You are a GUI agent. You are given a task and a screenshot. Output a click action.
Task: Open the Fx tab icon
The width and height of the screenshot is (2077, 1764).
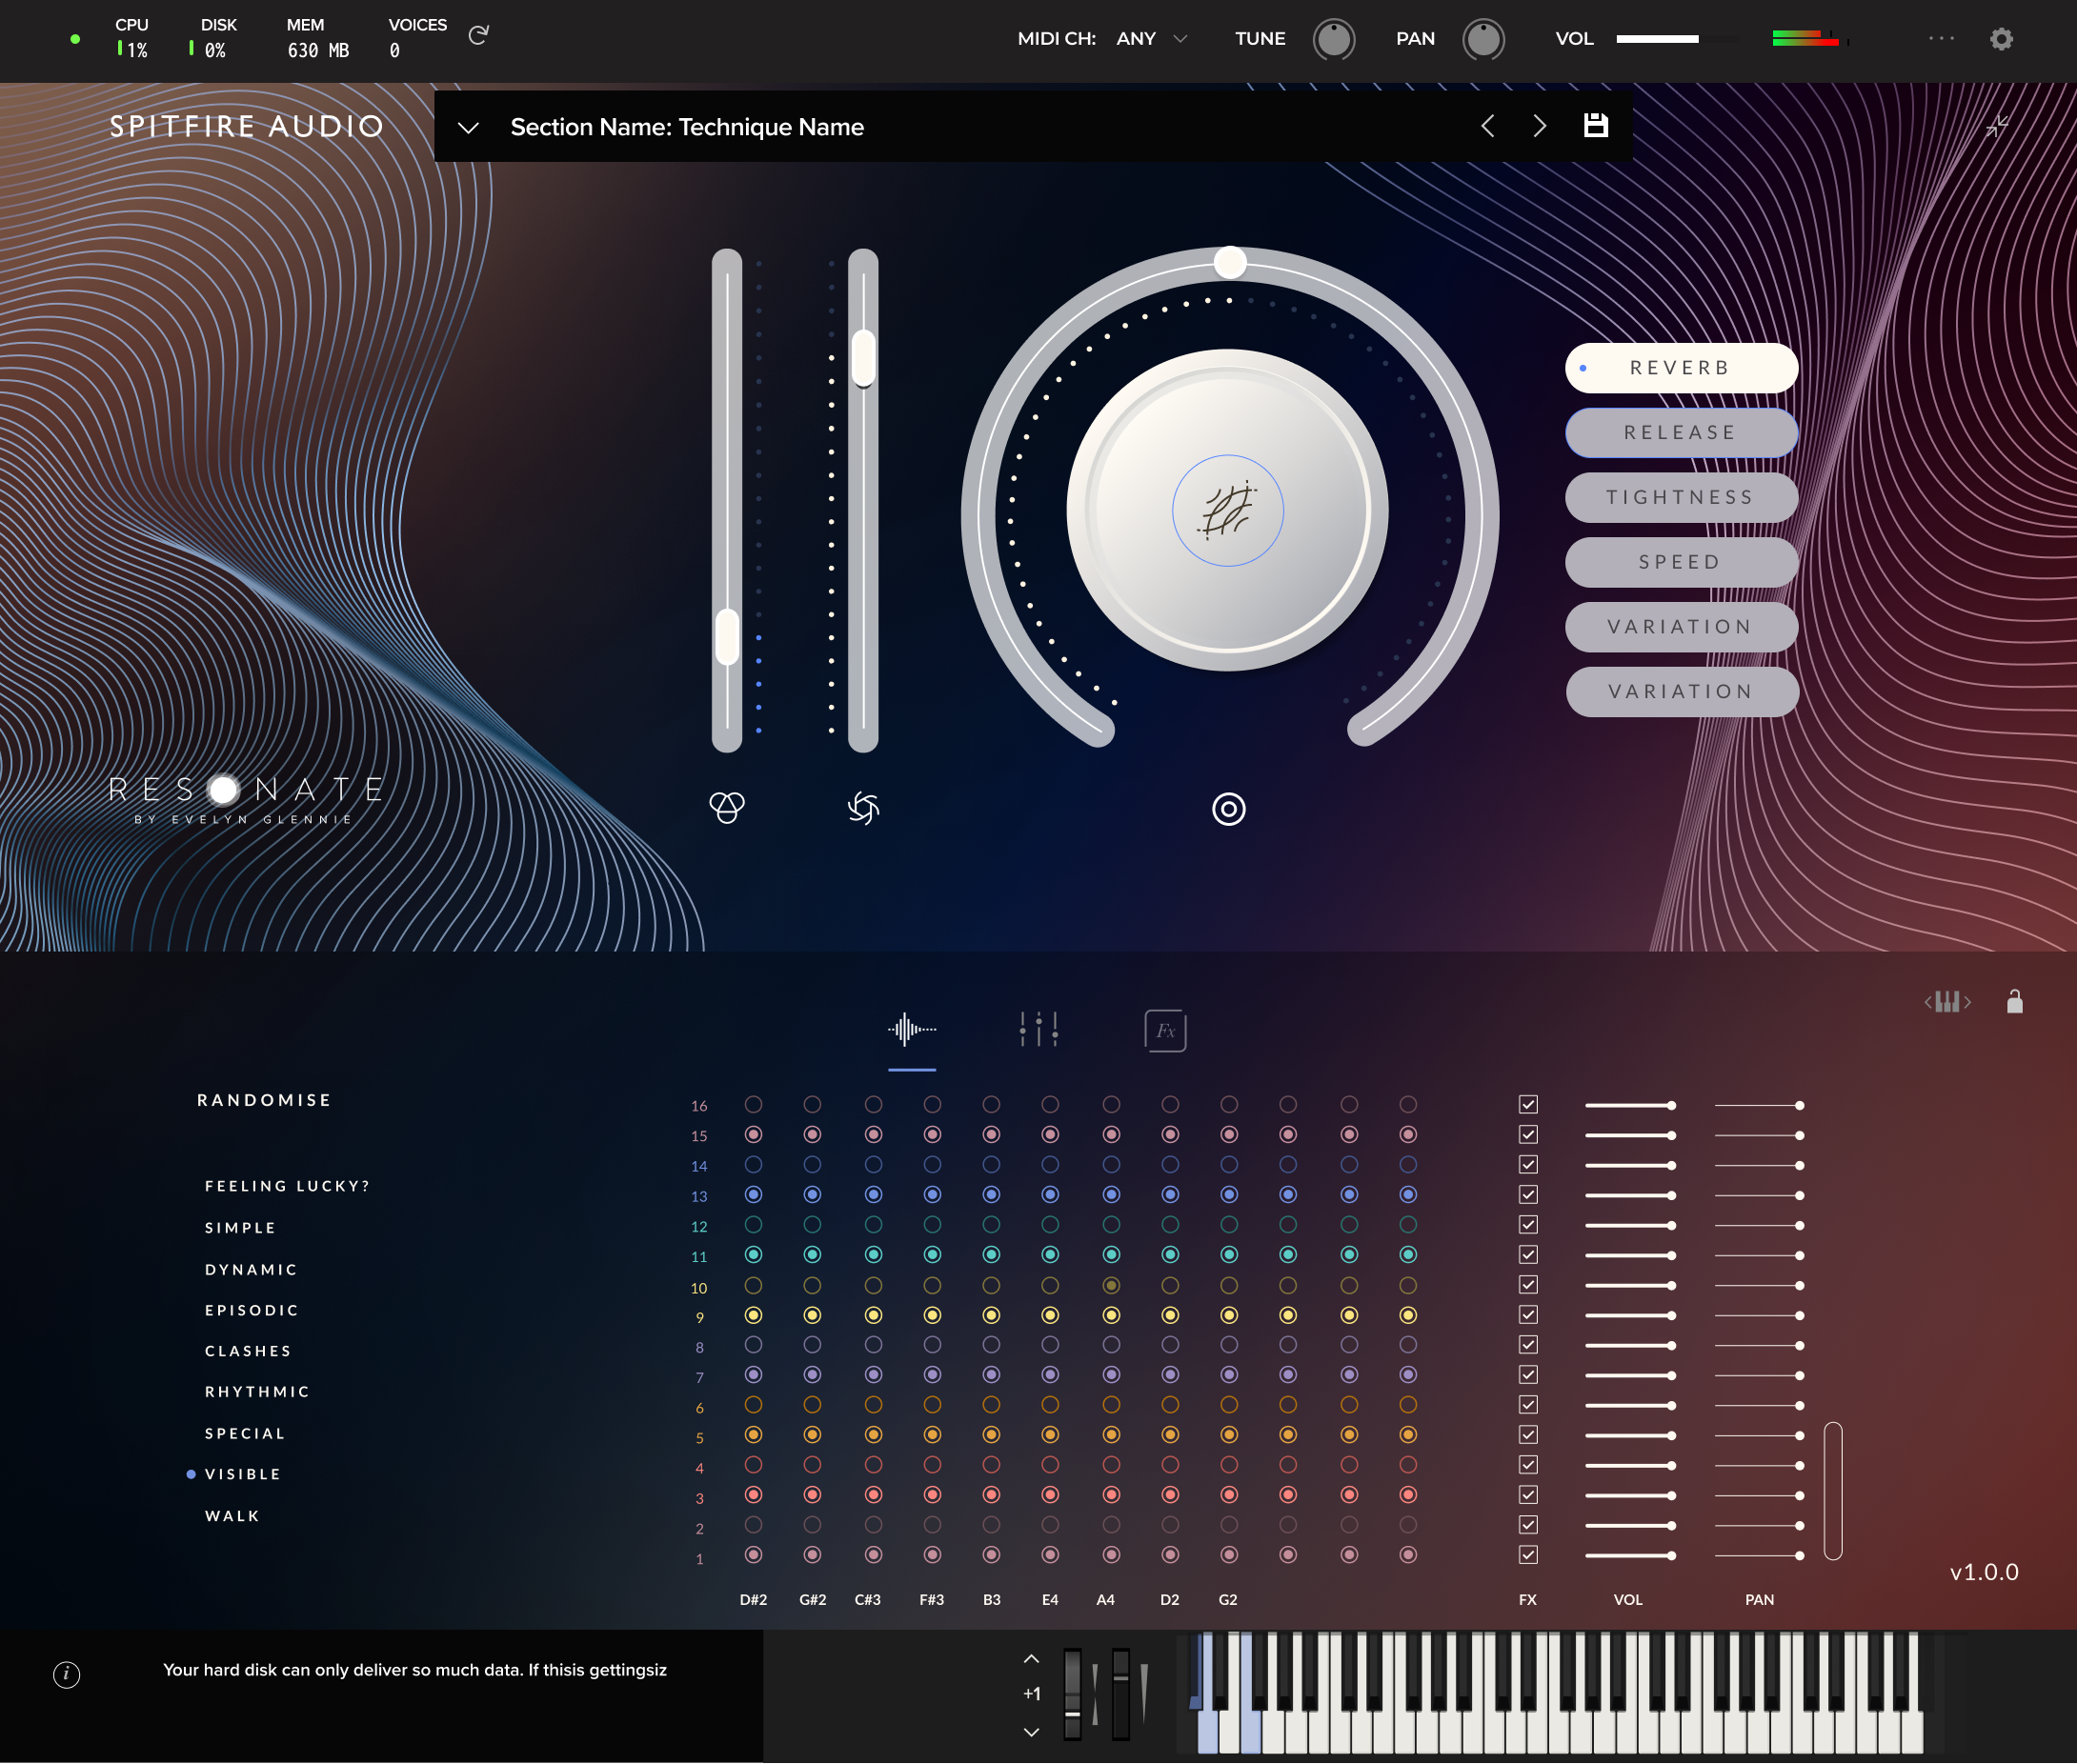click(x=1165, y=1031)
